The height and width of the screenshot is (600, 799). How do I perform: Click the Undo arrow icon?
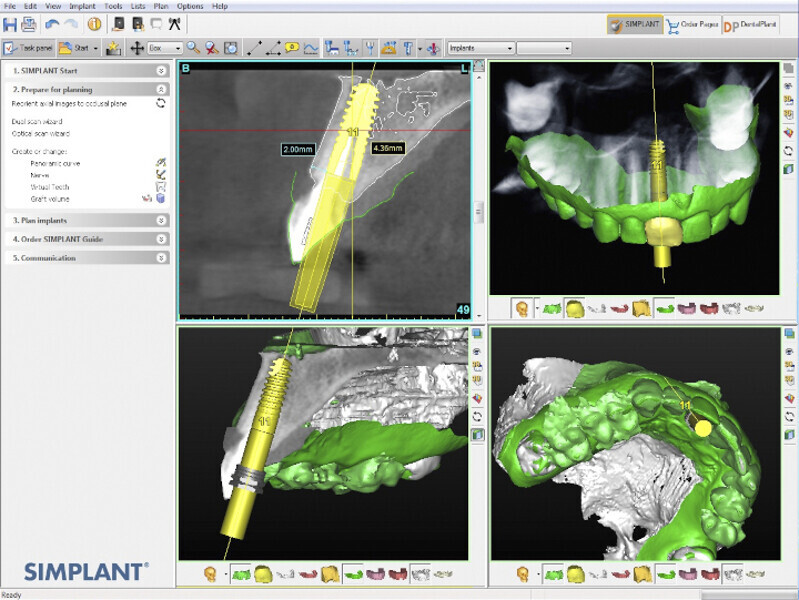click(52, 24)
